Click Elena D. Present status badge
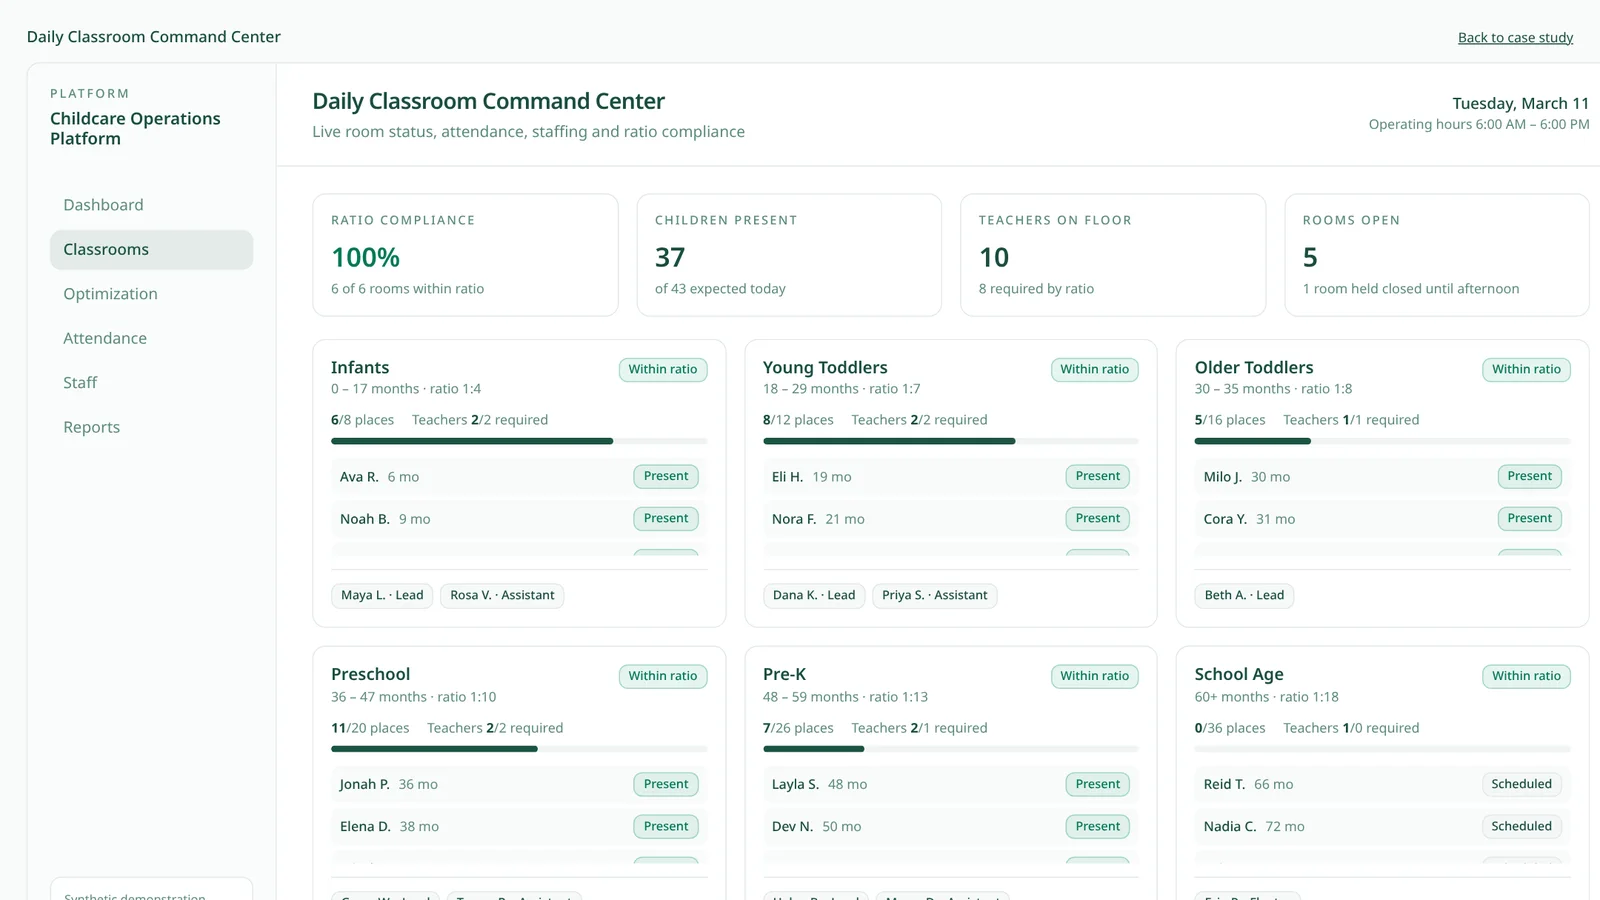Screen dimensions: 1600x900 [666, 826]
